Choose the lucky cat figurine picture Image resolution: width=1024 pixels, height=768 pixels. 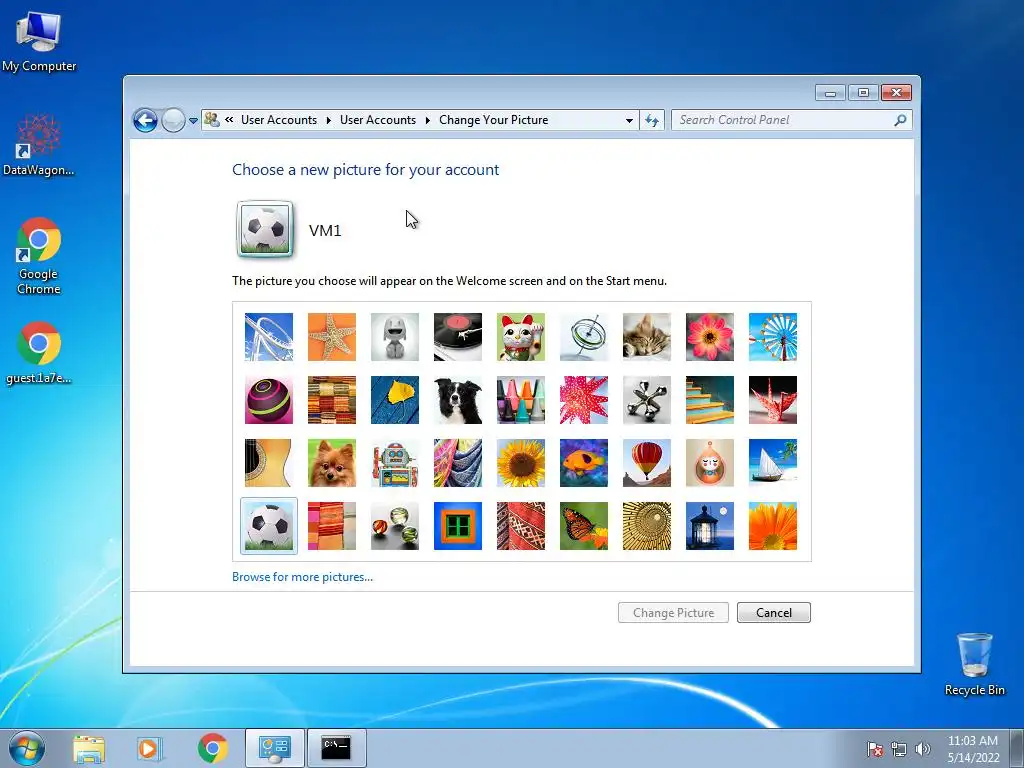(x=521, y=337)
